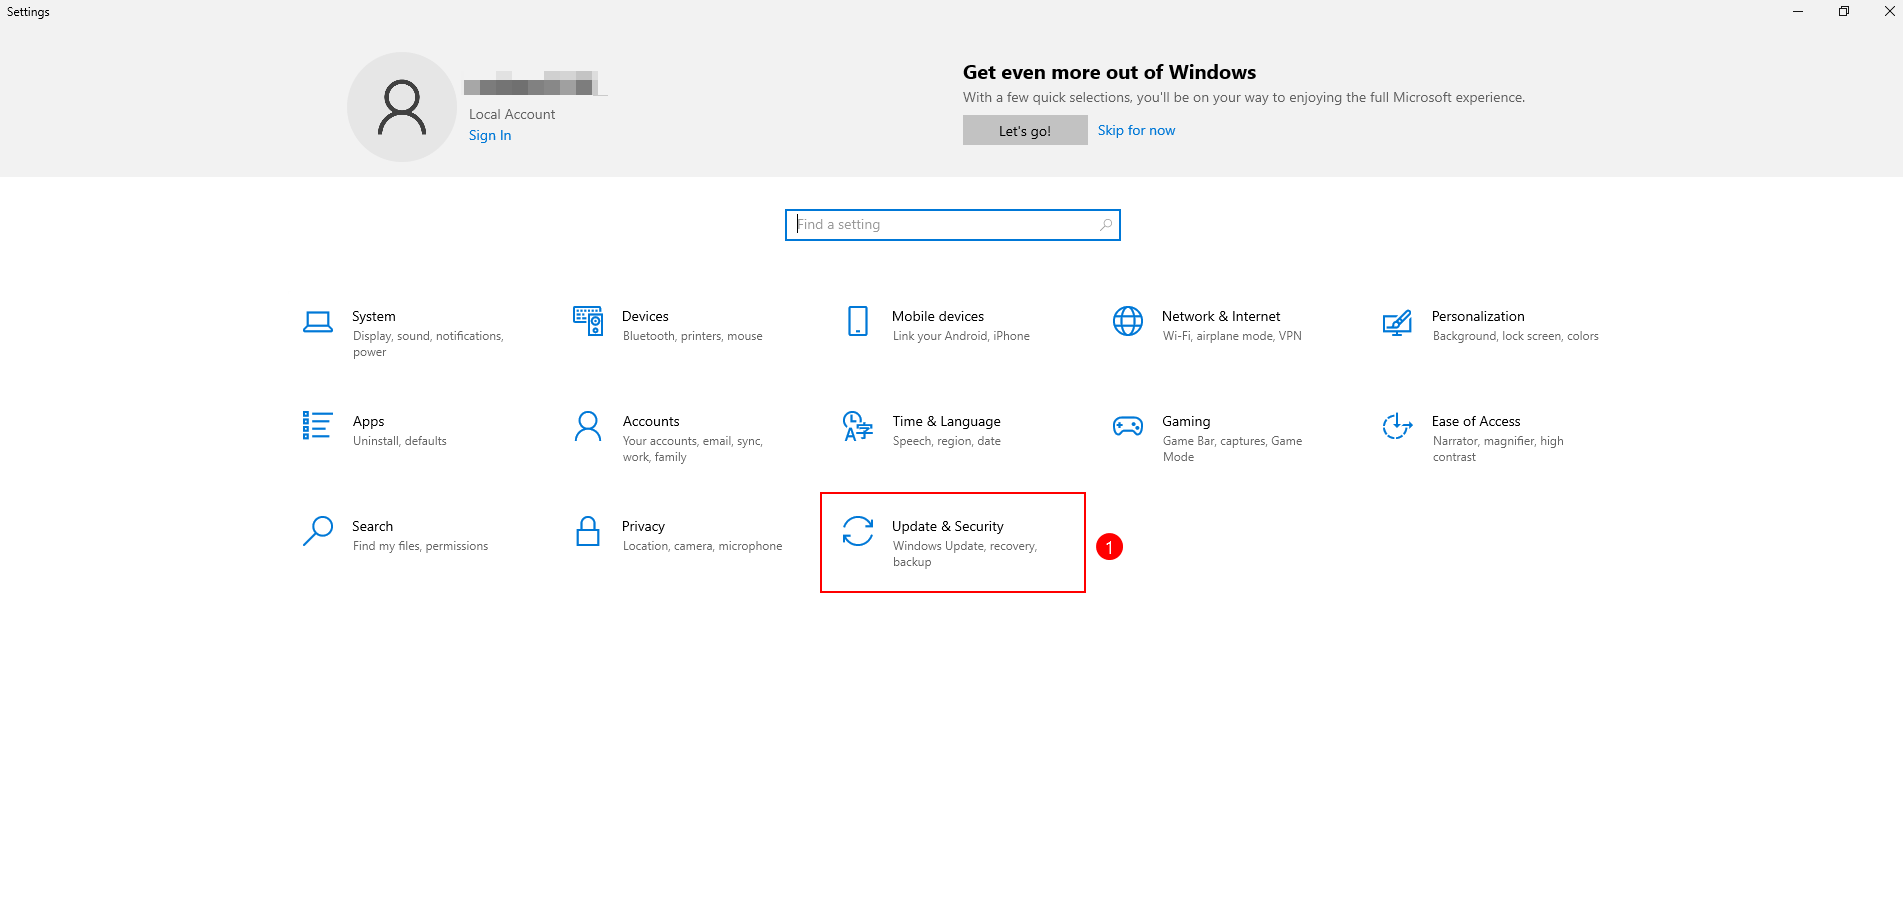Open the Privacy padlock icon
1903x921 pixels.
point(588,531)
